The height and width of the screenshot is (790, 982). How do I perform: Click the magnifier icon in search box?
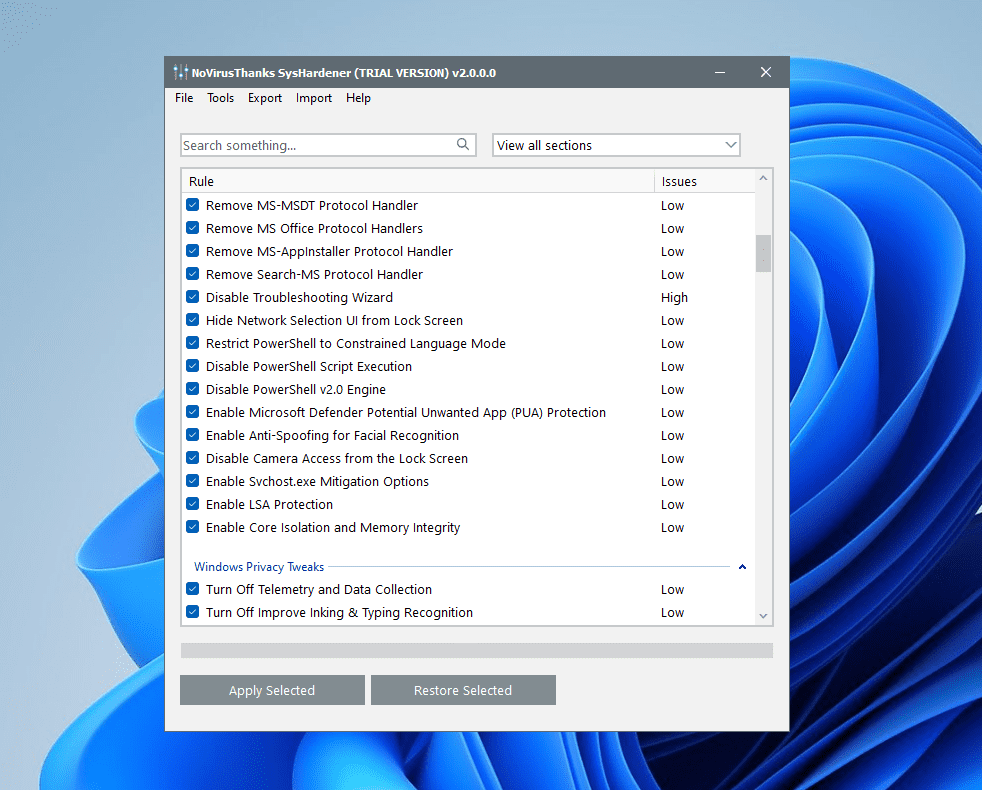[x=463, y=145]
